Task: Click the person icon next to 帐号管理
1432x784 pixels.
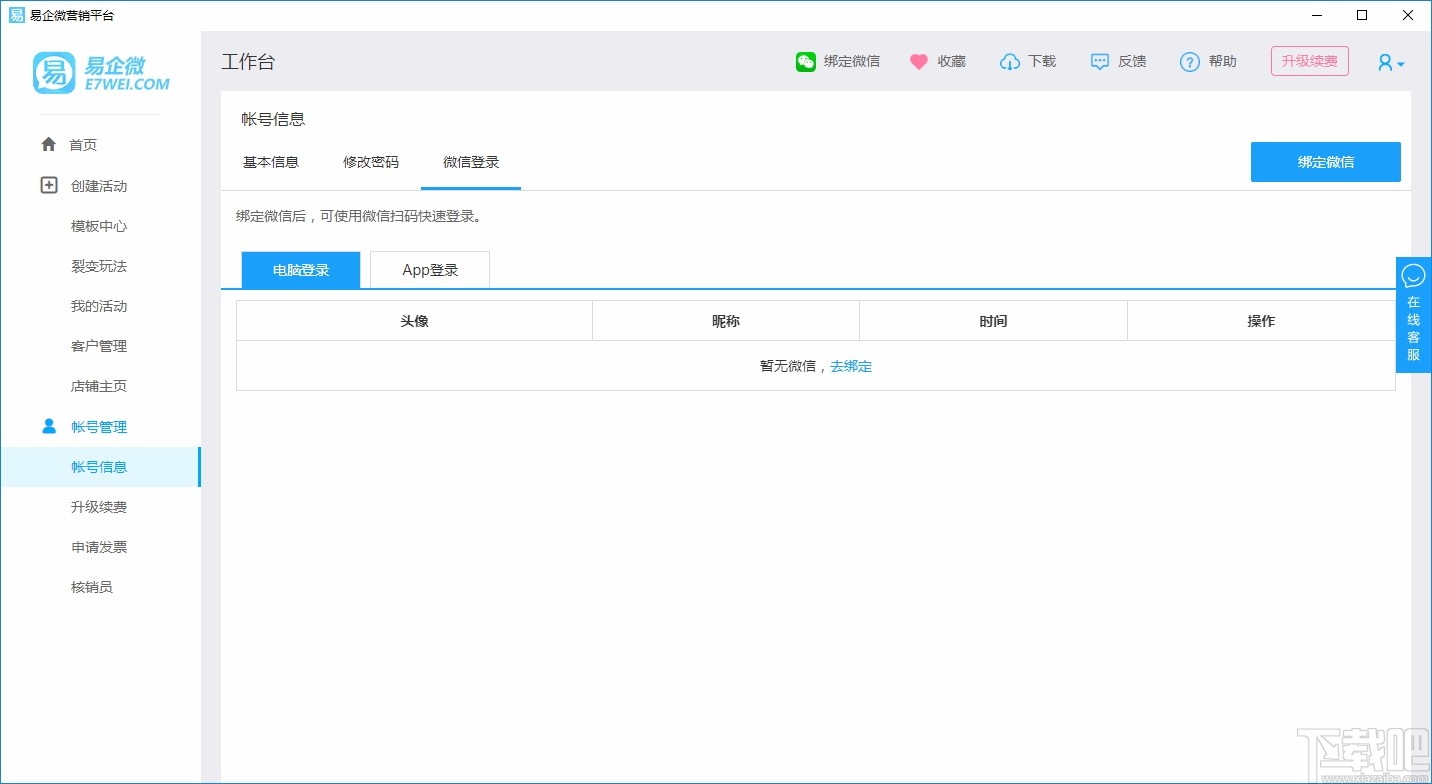Action: coord(48,426)
